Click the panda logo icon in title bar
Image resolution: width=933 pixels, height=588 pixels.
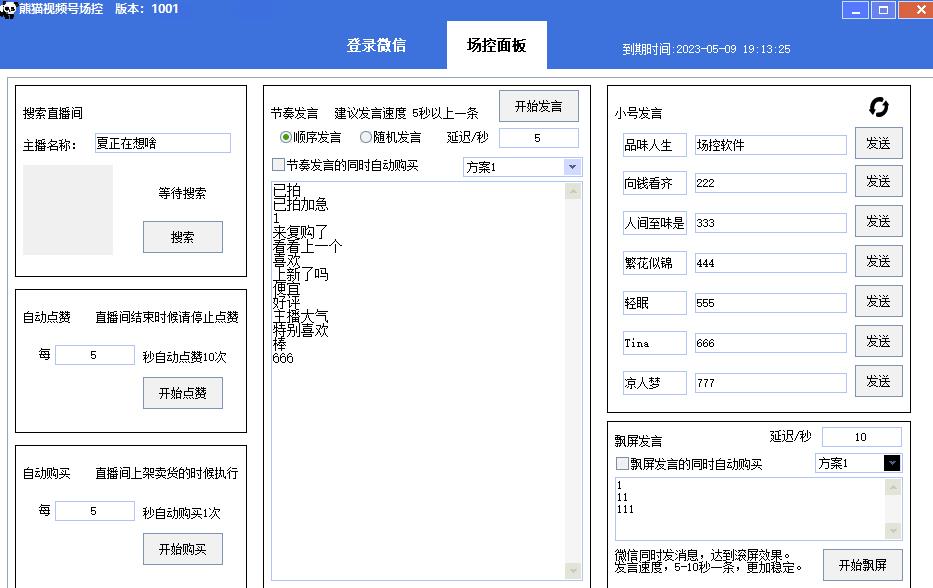pyautogui.click(x=10, y=8)
